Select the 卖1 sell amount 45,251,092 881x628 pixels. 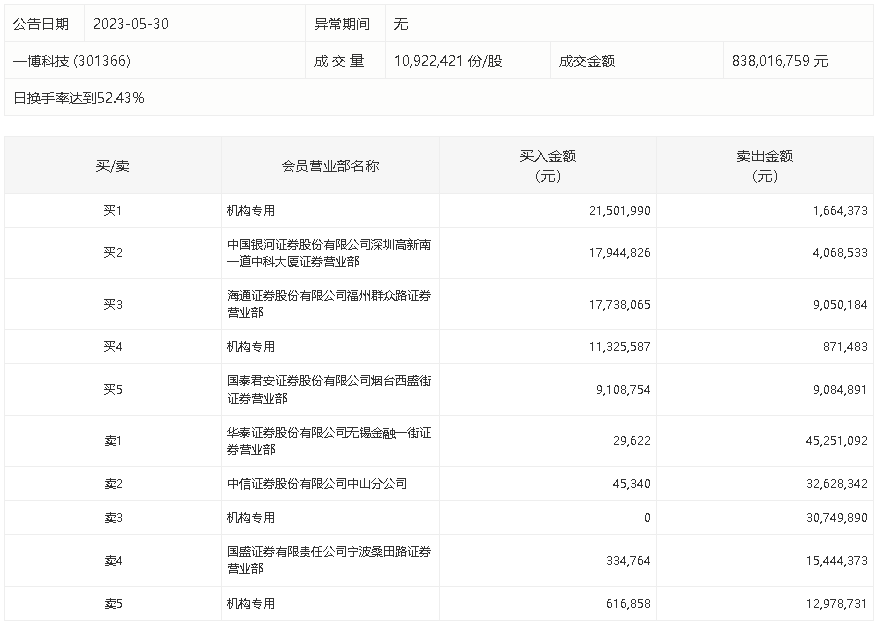coord(831,441)
